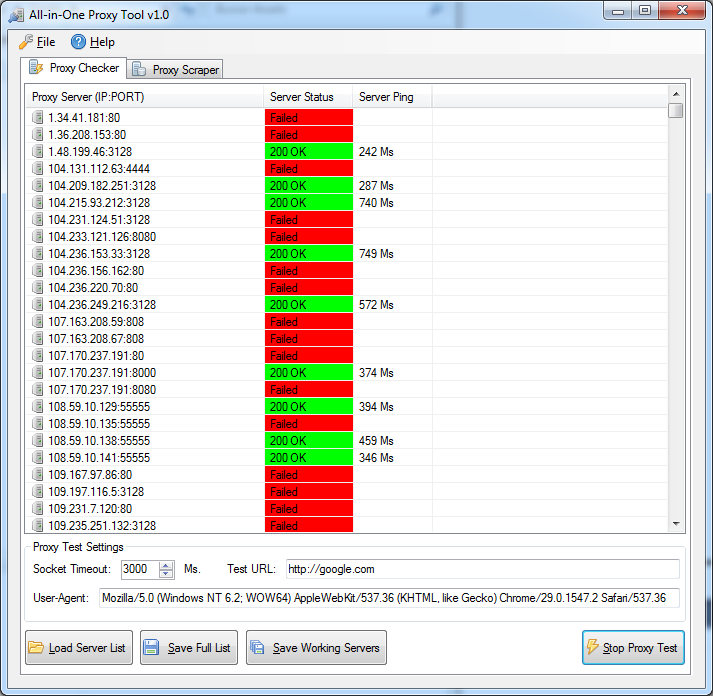Select the Proxy Checker tab
The width and height of the screenshot is (713, 696).
click(74, 68)
